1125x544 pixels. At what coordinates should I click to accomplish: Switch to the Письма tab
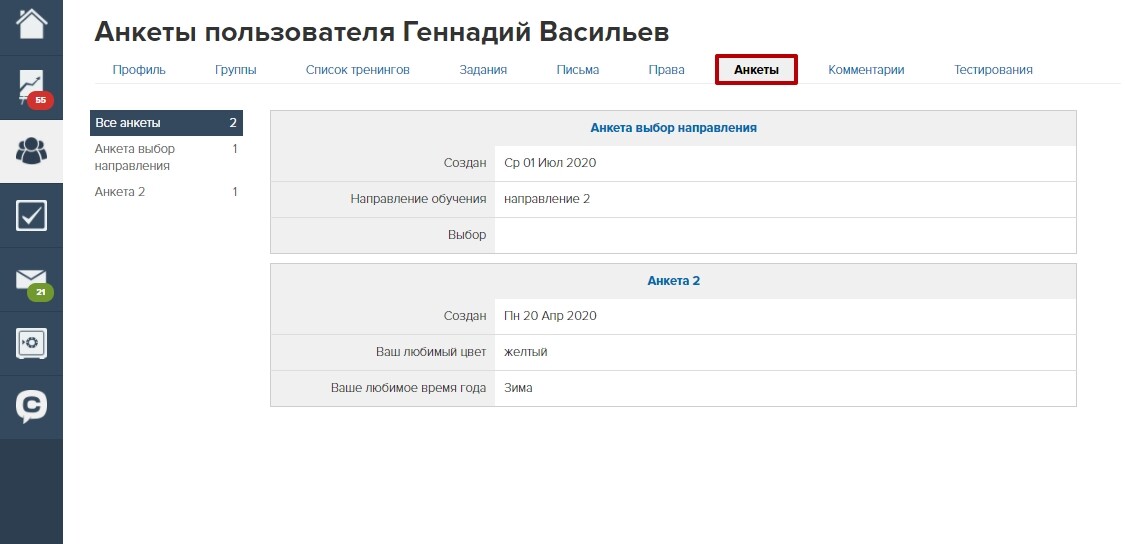point(578,70)
